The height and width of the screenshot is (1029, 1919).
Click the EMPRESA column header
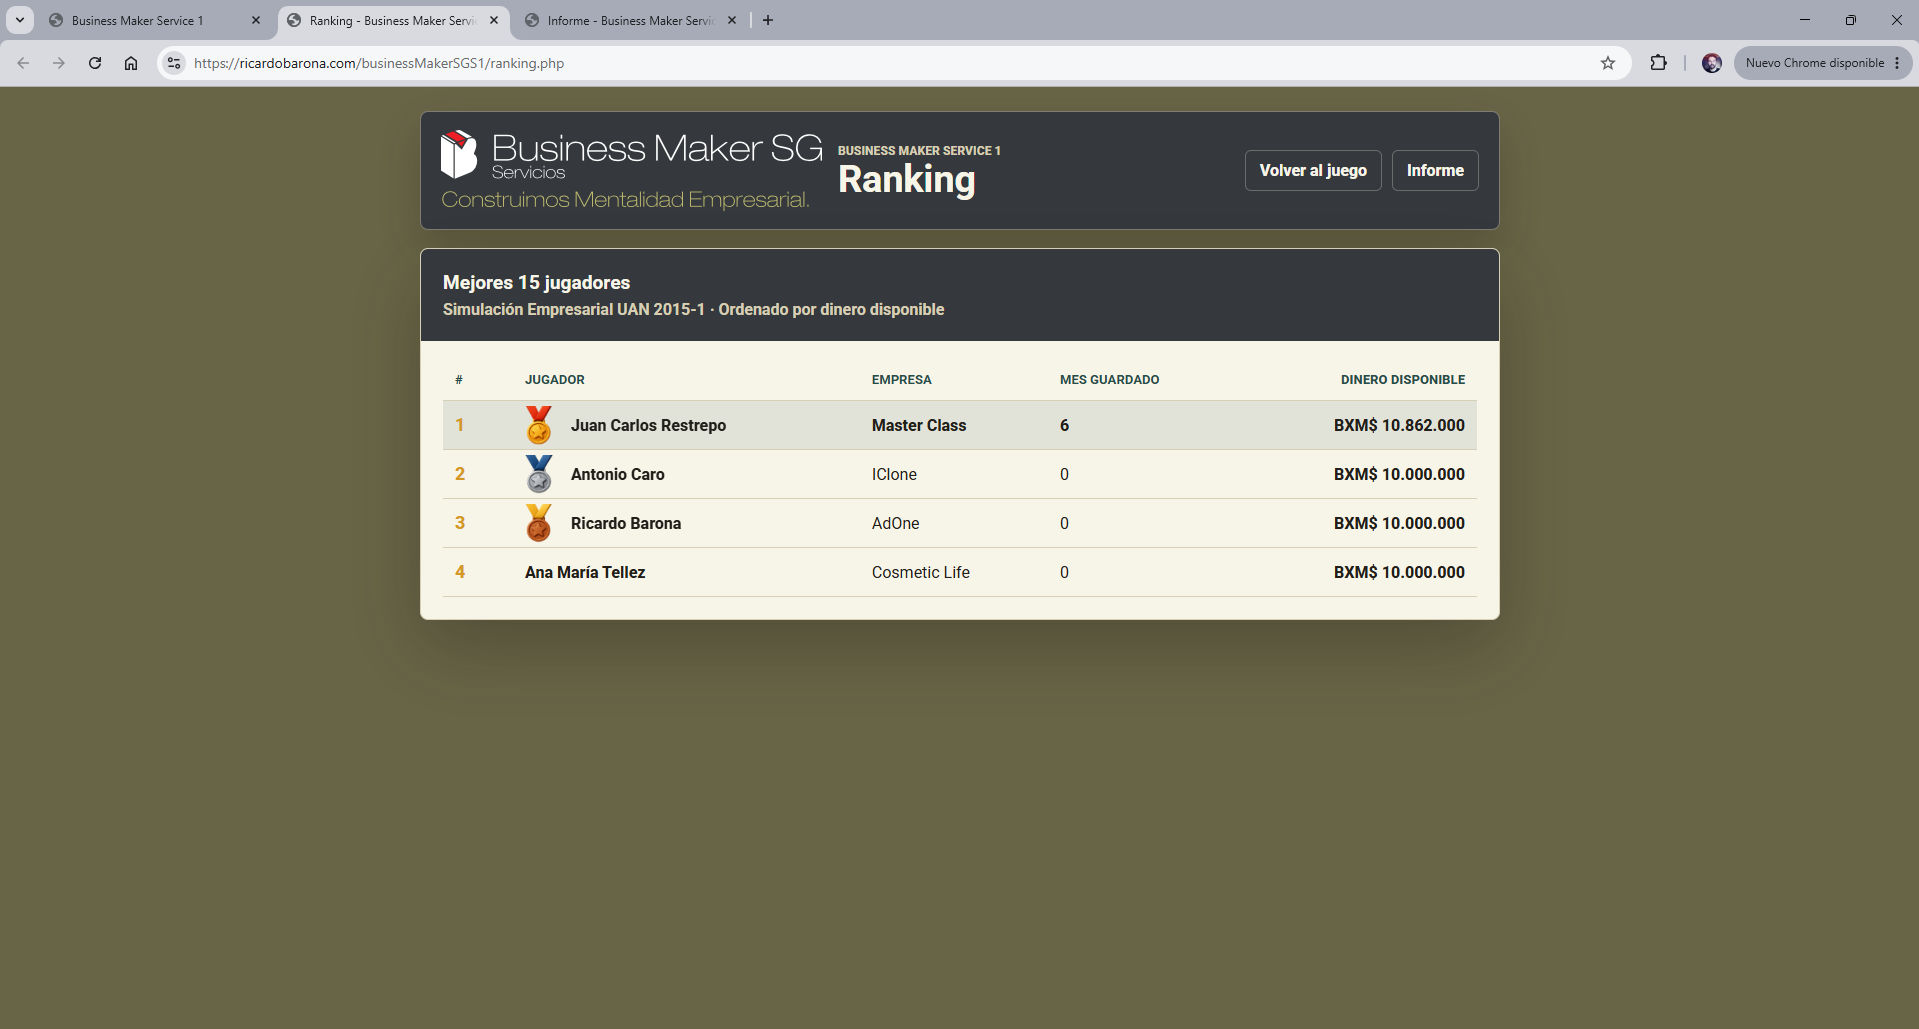click(901, 380)
